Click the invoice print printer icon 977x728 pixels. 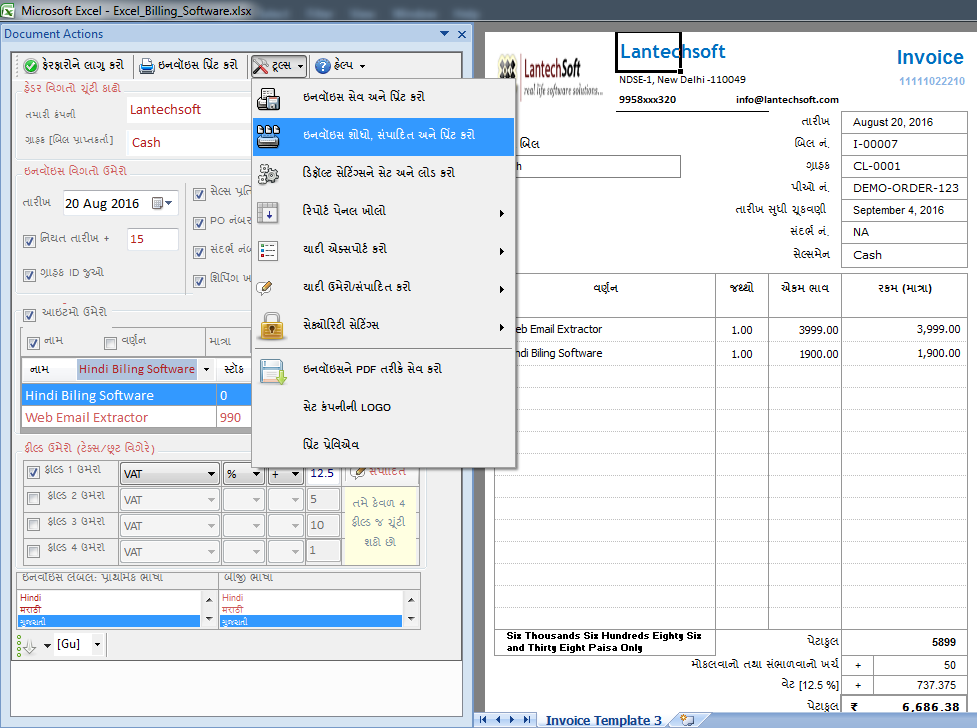[146, 65]
